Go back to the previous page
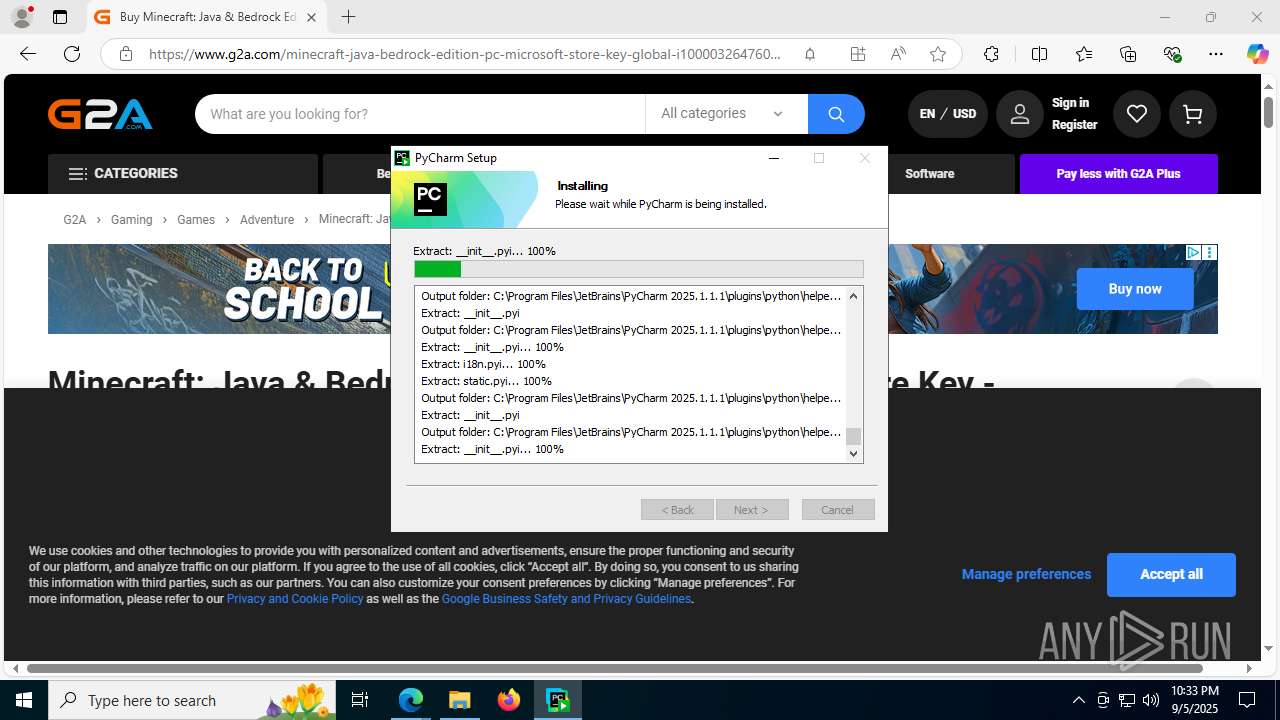The image size is (1280, 720). click(28, 54)
